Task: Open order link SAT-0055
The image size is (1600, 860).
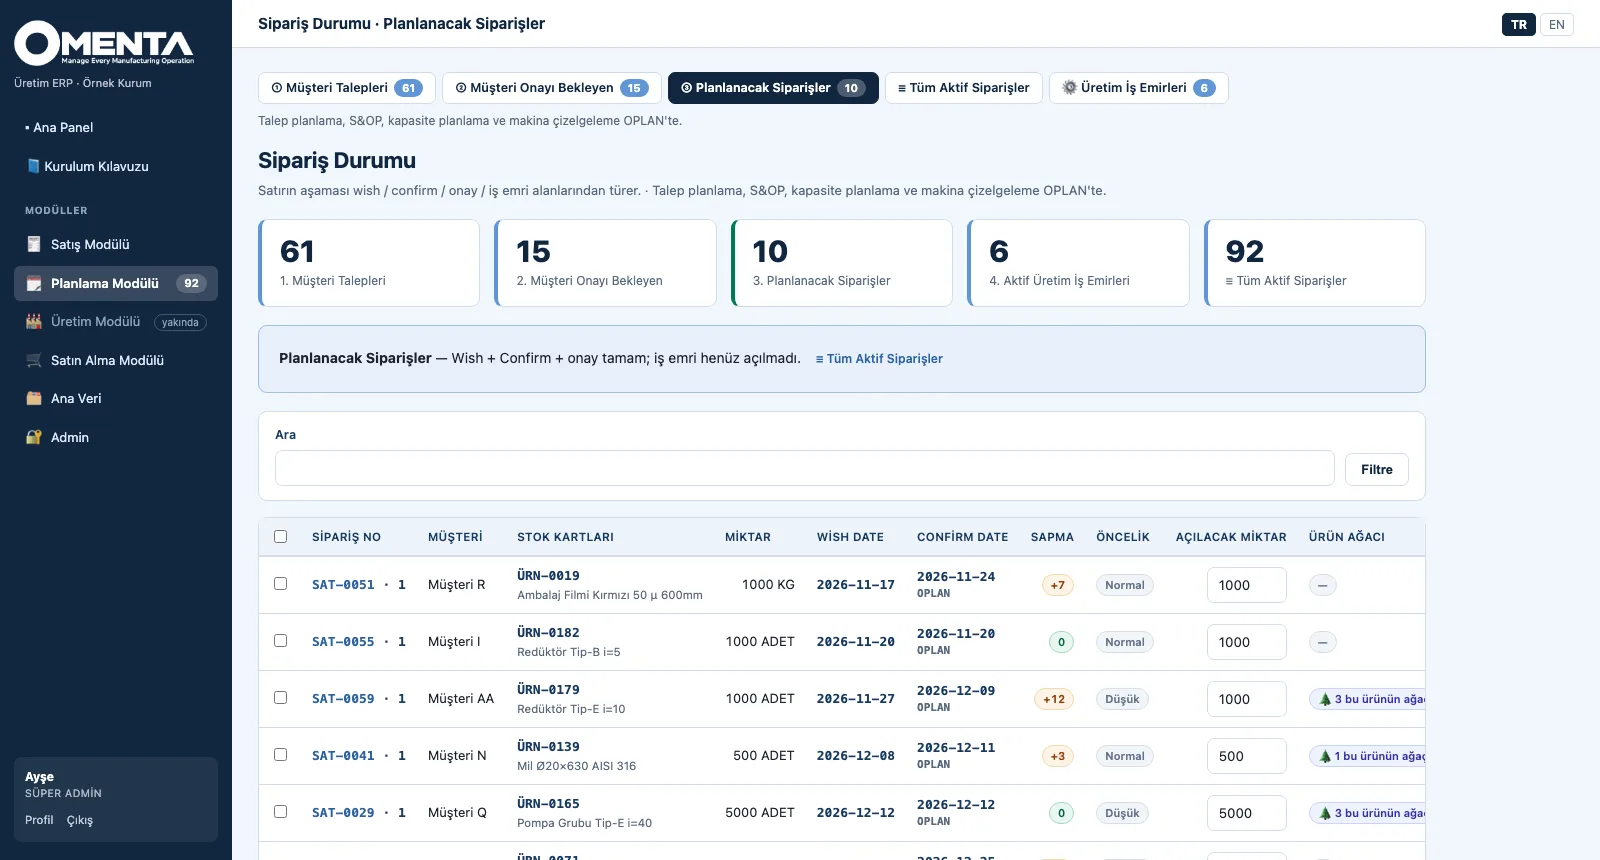Action: (343, 642)
